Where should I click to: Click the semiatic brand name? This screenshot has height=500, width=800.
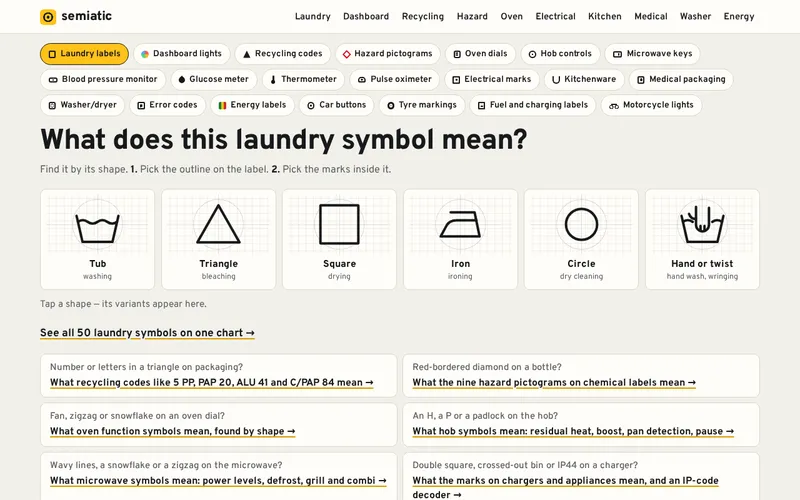tap(86, 16)
